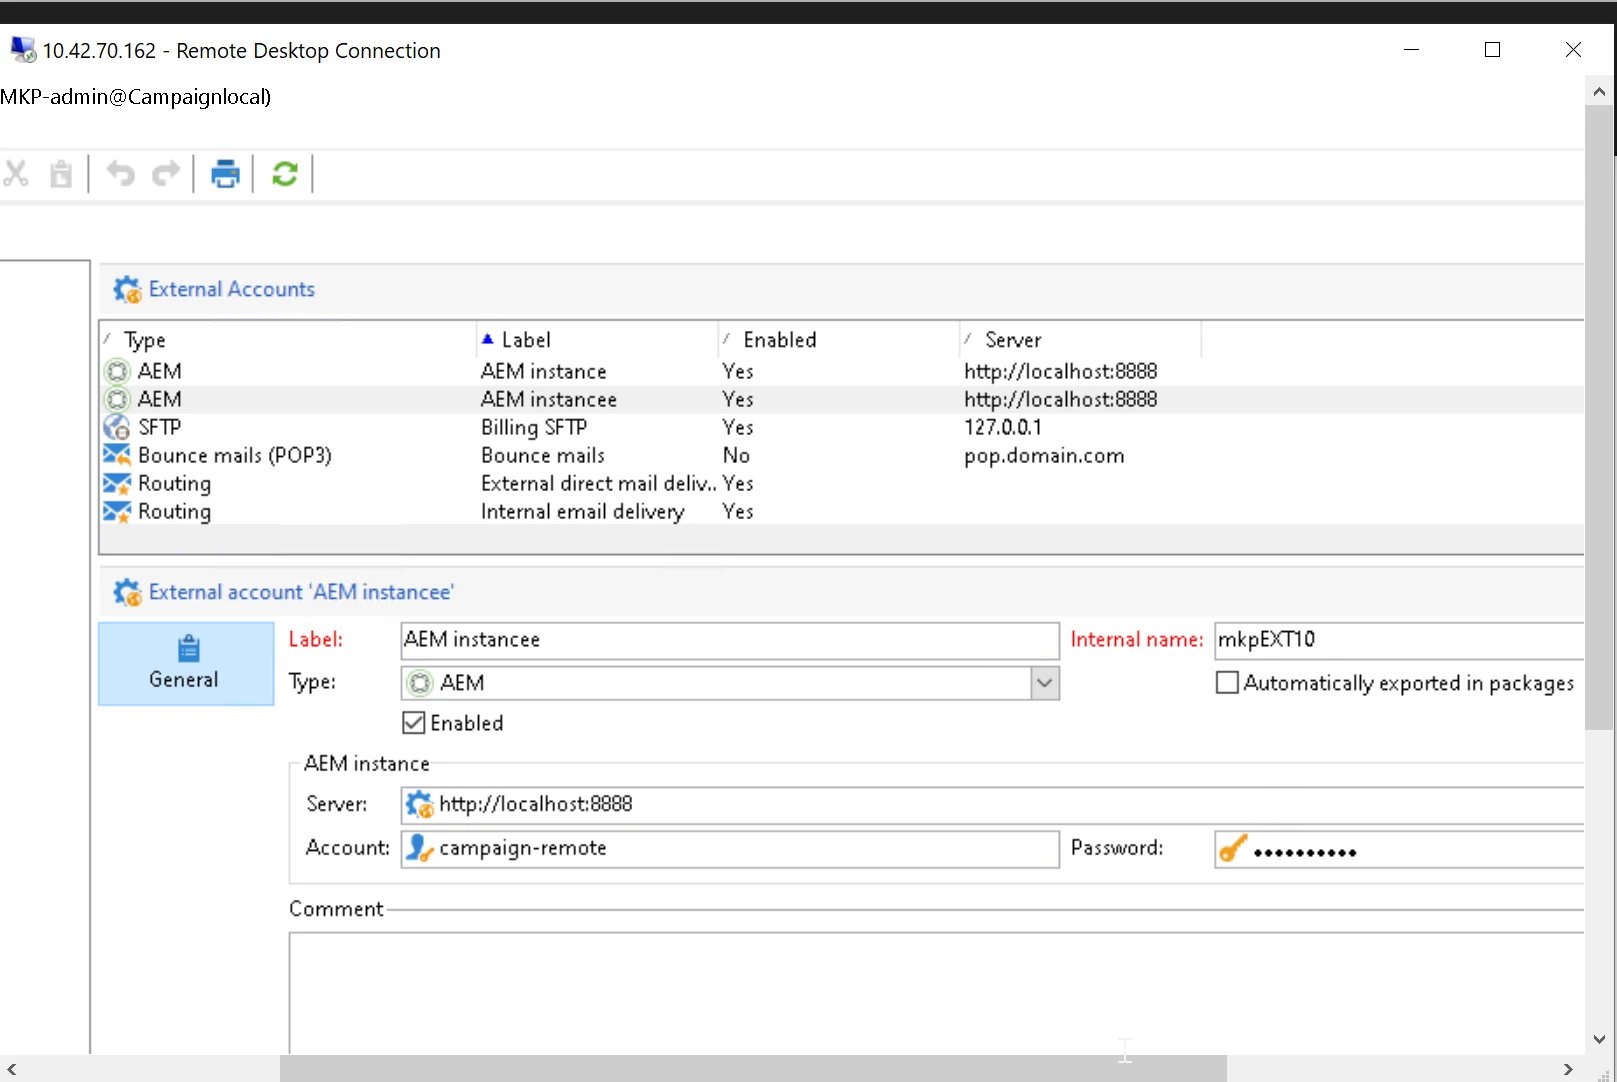Click the Cut scissors toolbar icon
This screenshot has height=1082, width=1617.
point(15,174)
